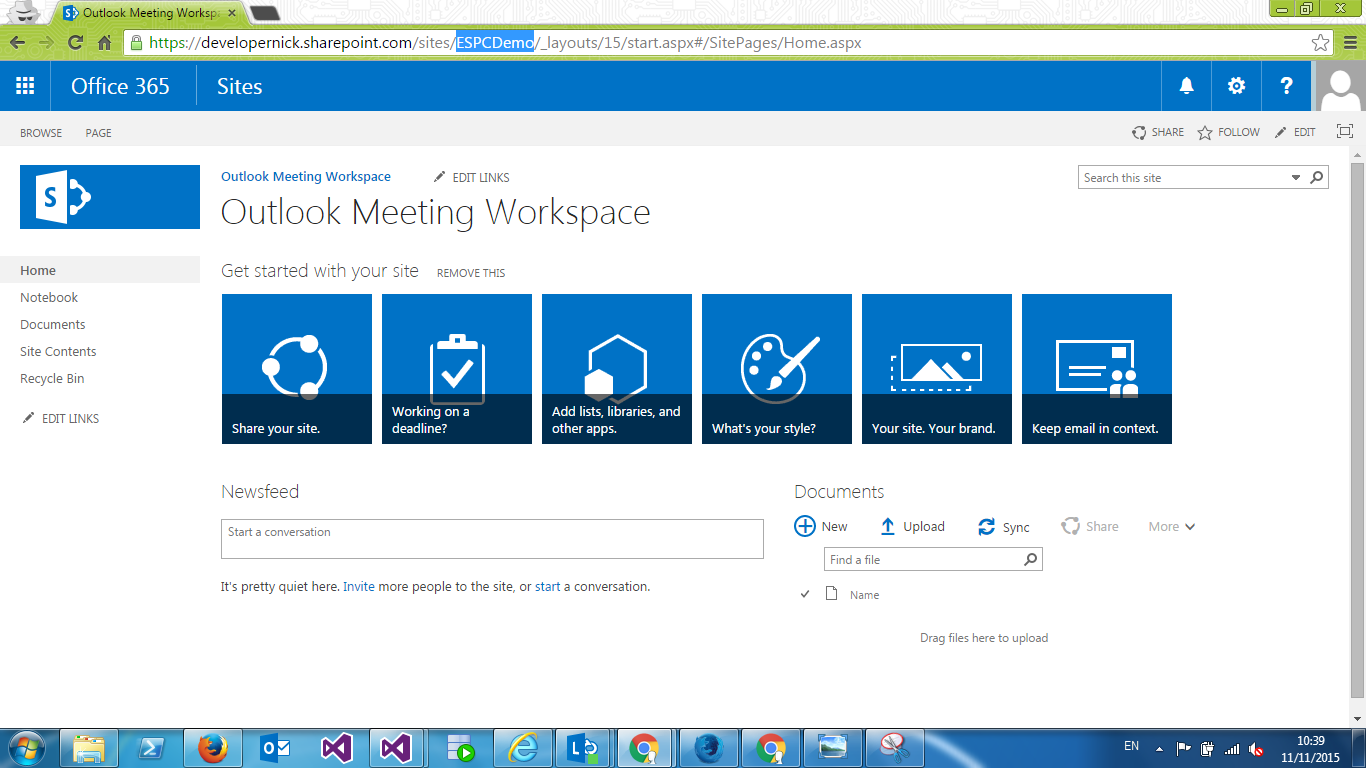
Task: Click EDIT LINKS next to site title
Action: [472, 177]
